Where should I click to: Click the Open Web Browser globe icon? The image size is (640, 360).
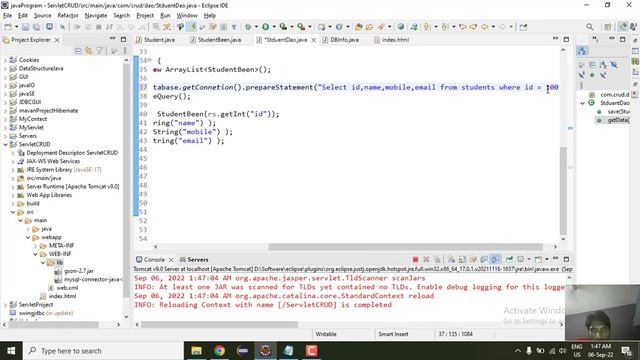coord(401,27)
